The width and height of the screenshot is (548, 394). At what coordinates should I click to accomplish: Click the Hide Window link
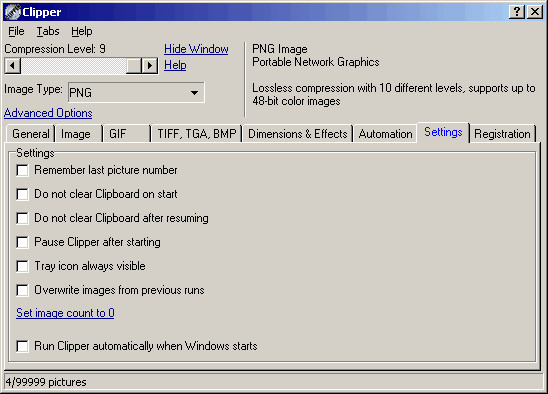point(196,49)
